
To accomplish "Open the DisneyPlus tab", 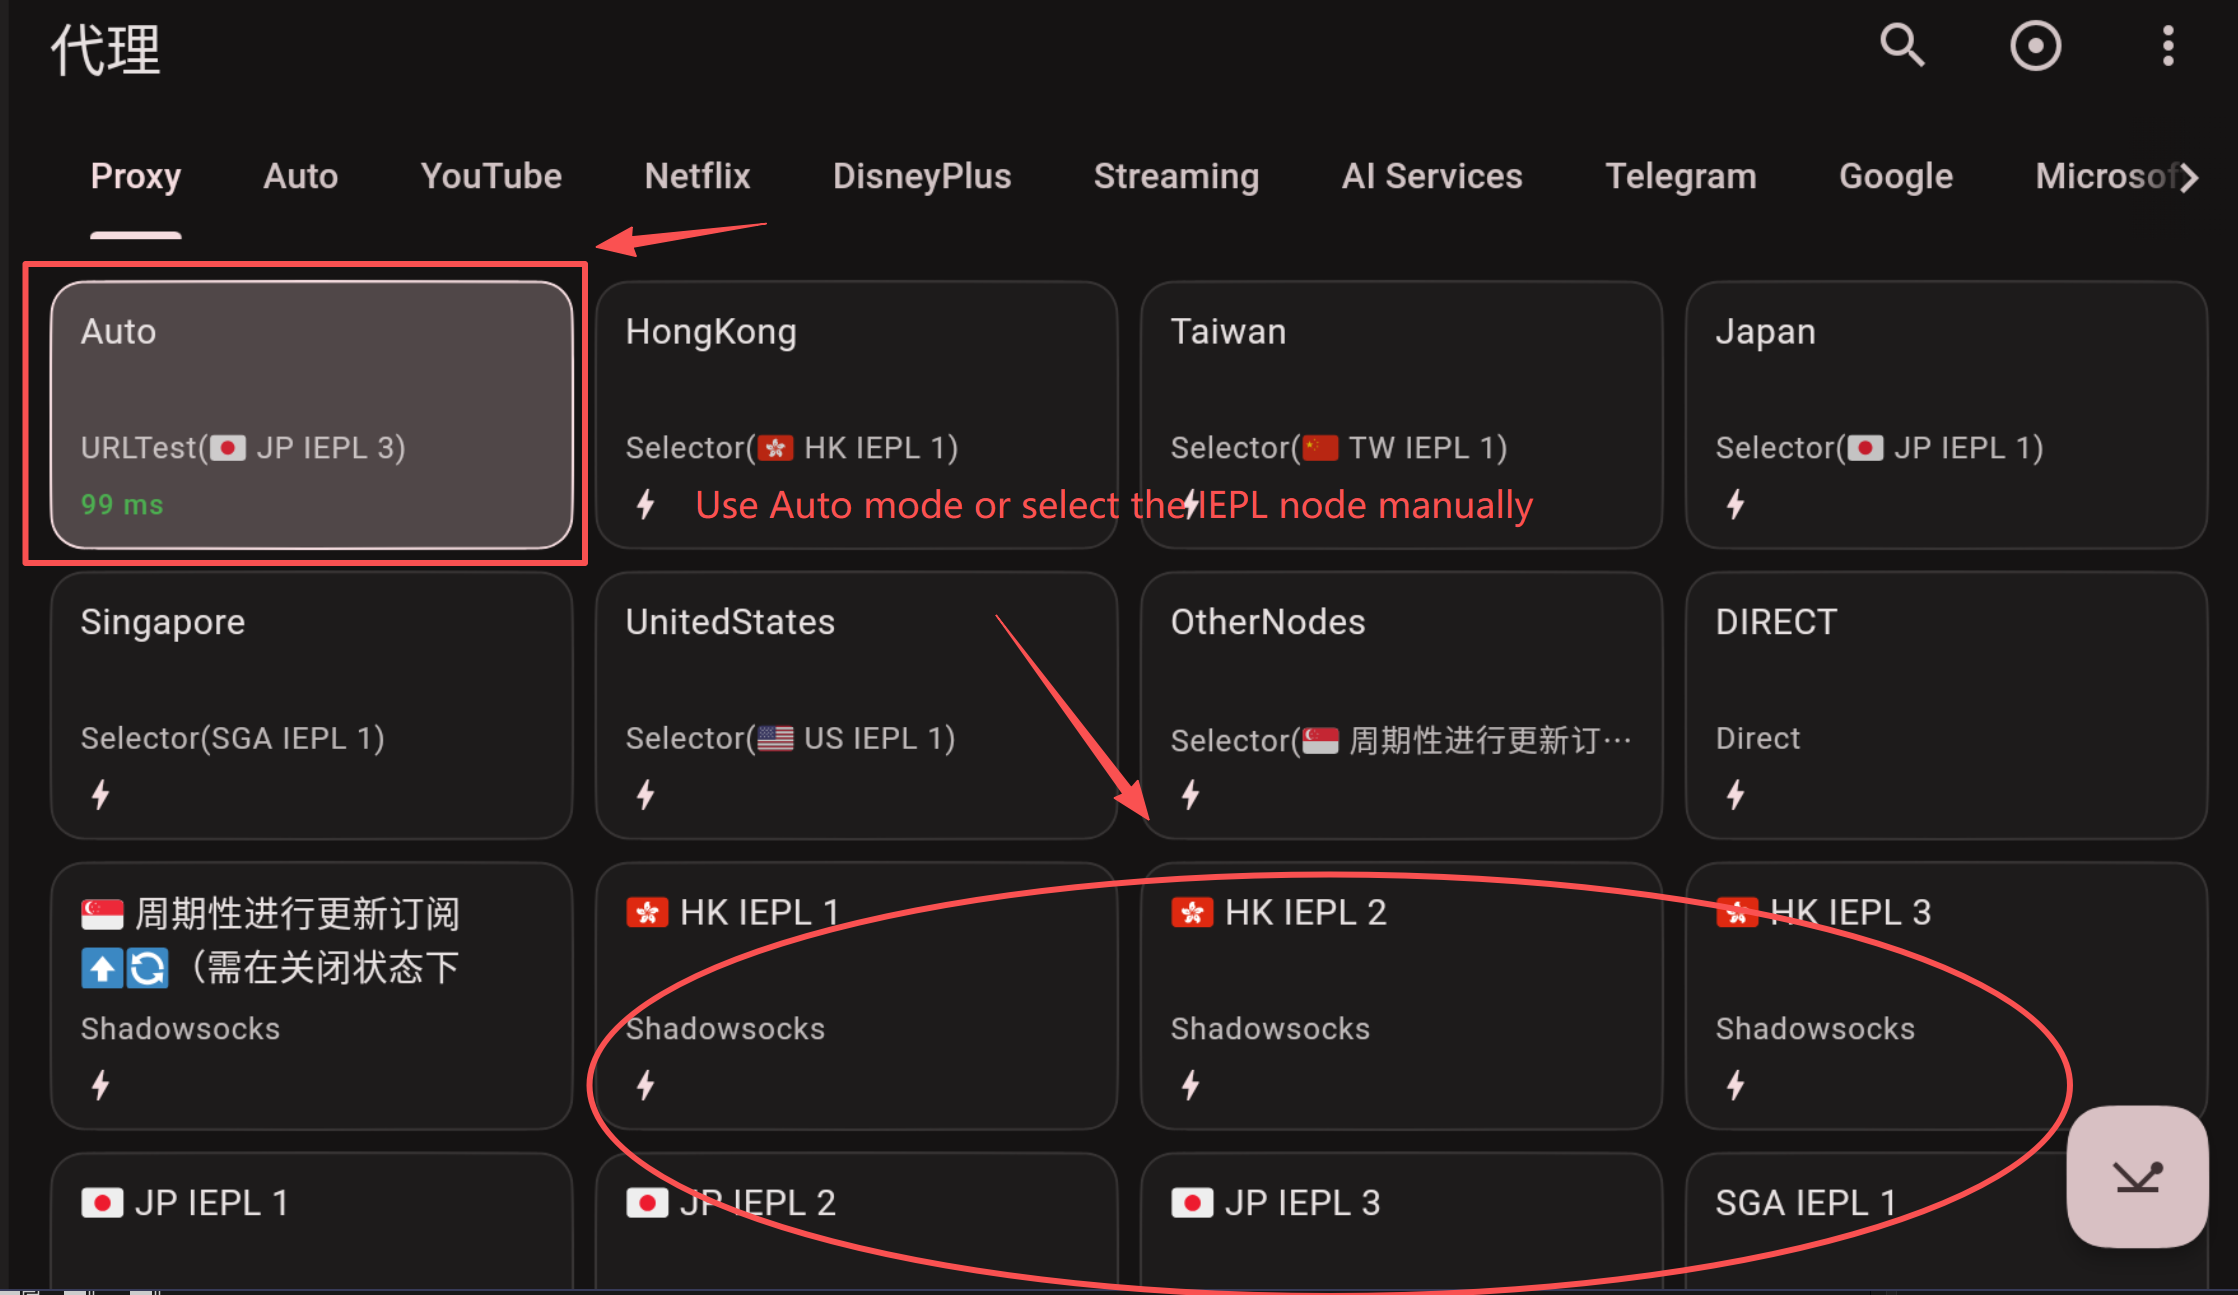I will tap(922, 176).
